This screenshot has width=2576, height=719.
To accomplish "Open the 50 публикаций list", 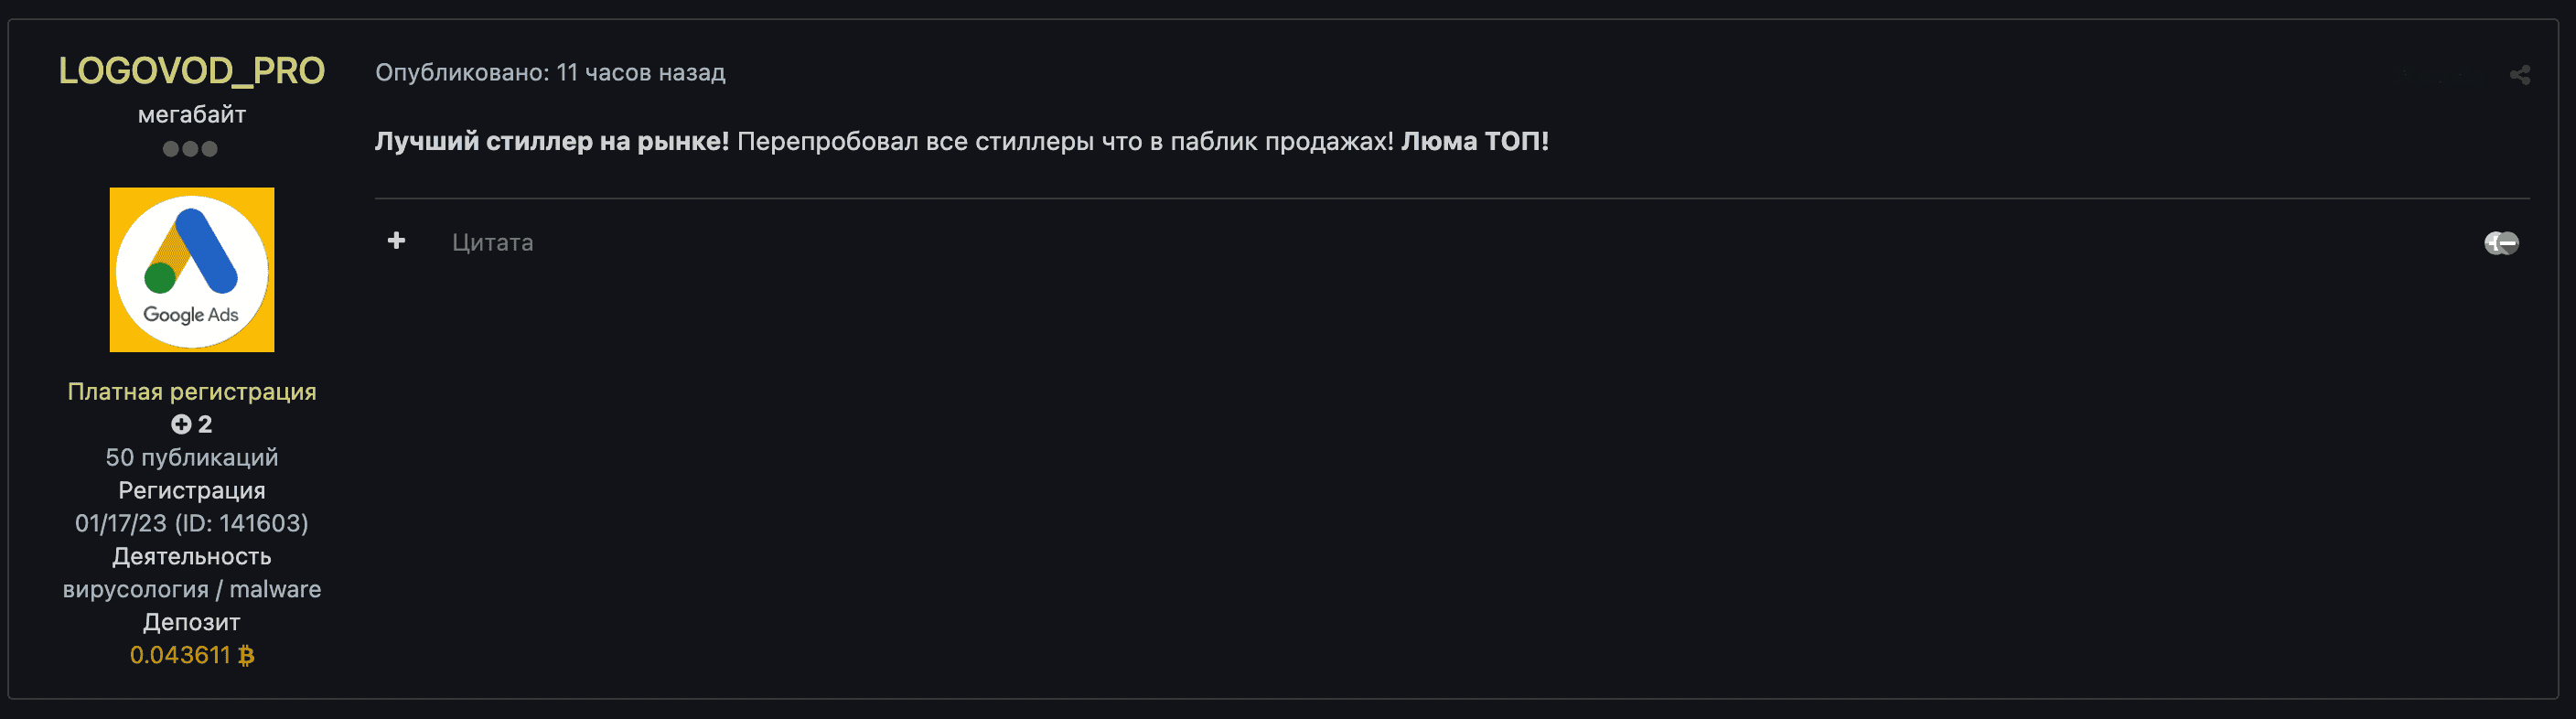I will tap(192, 457).
